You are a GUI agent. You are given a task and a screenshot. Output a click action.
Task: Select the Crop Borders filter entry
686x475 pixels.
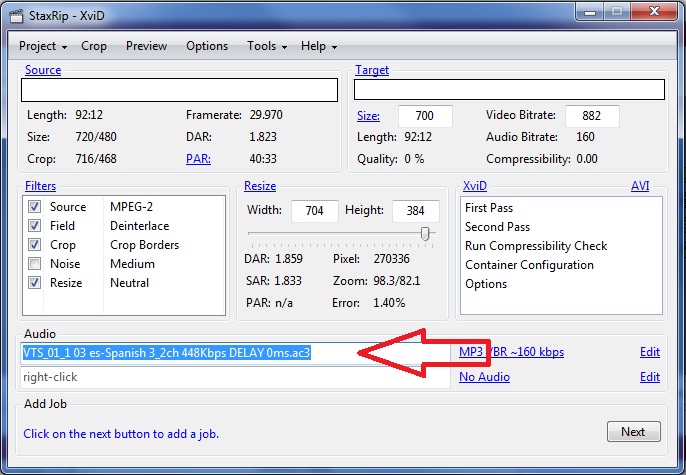(x=145, y=245)
